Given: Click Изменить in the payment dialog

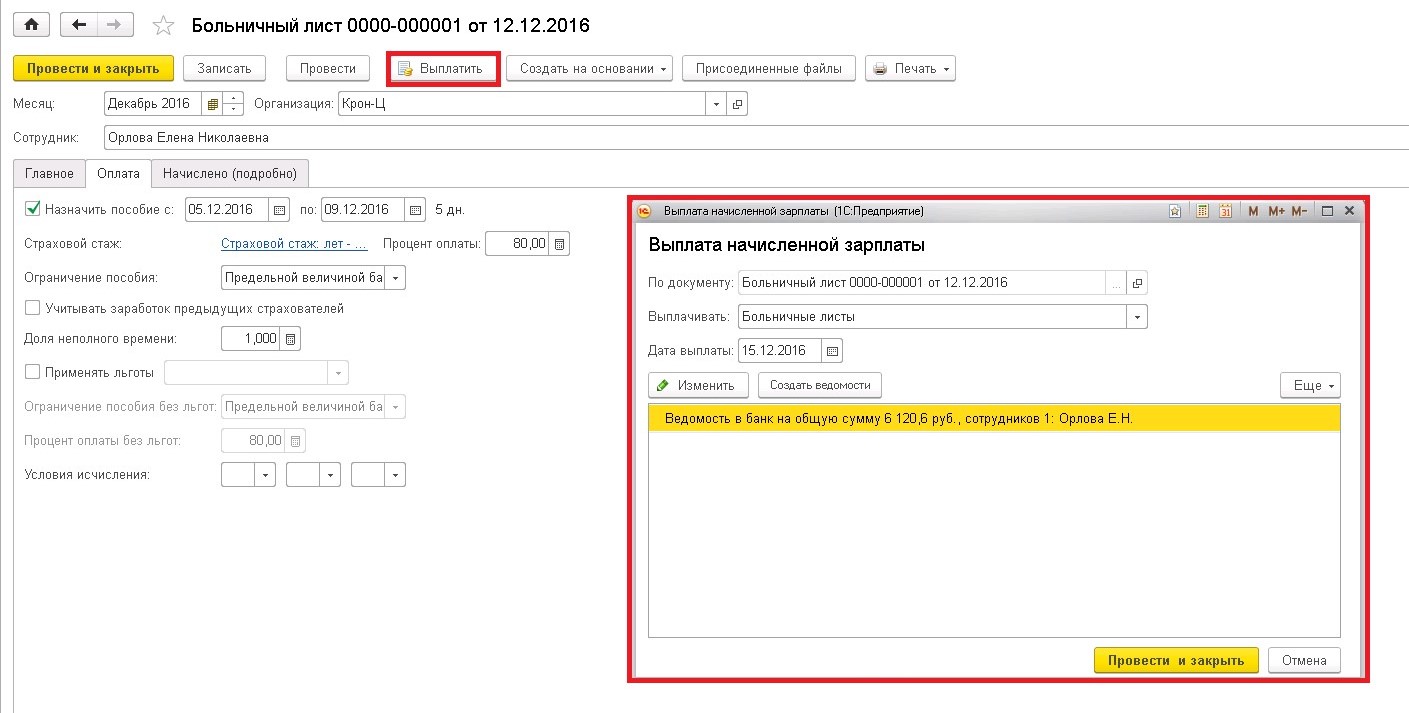Looking at the screenshot, I should point(698,385).
